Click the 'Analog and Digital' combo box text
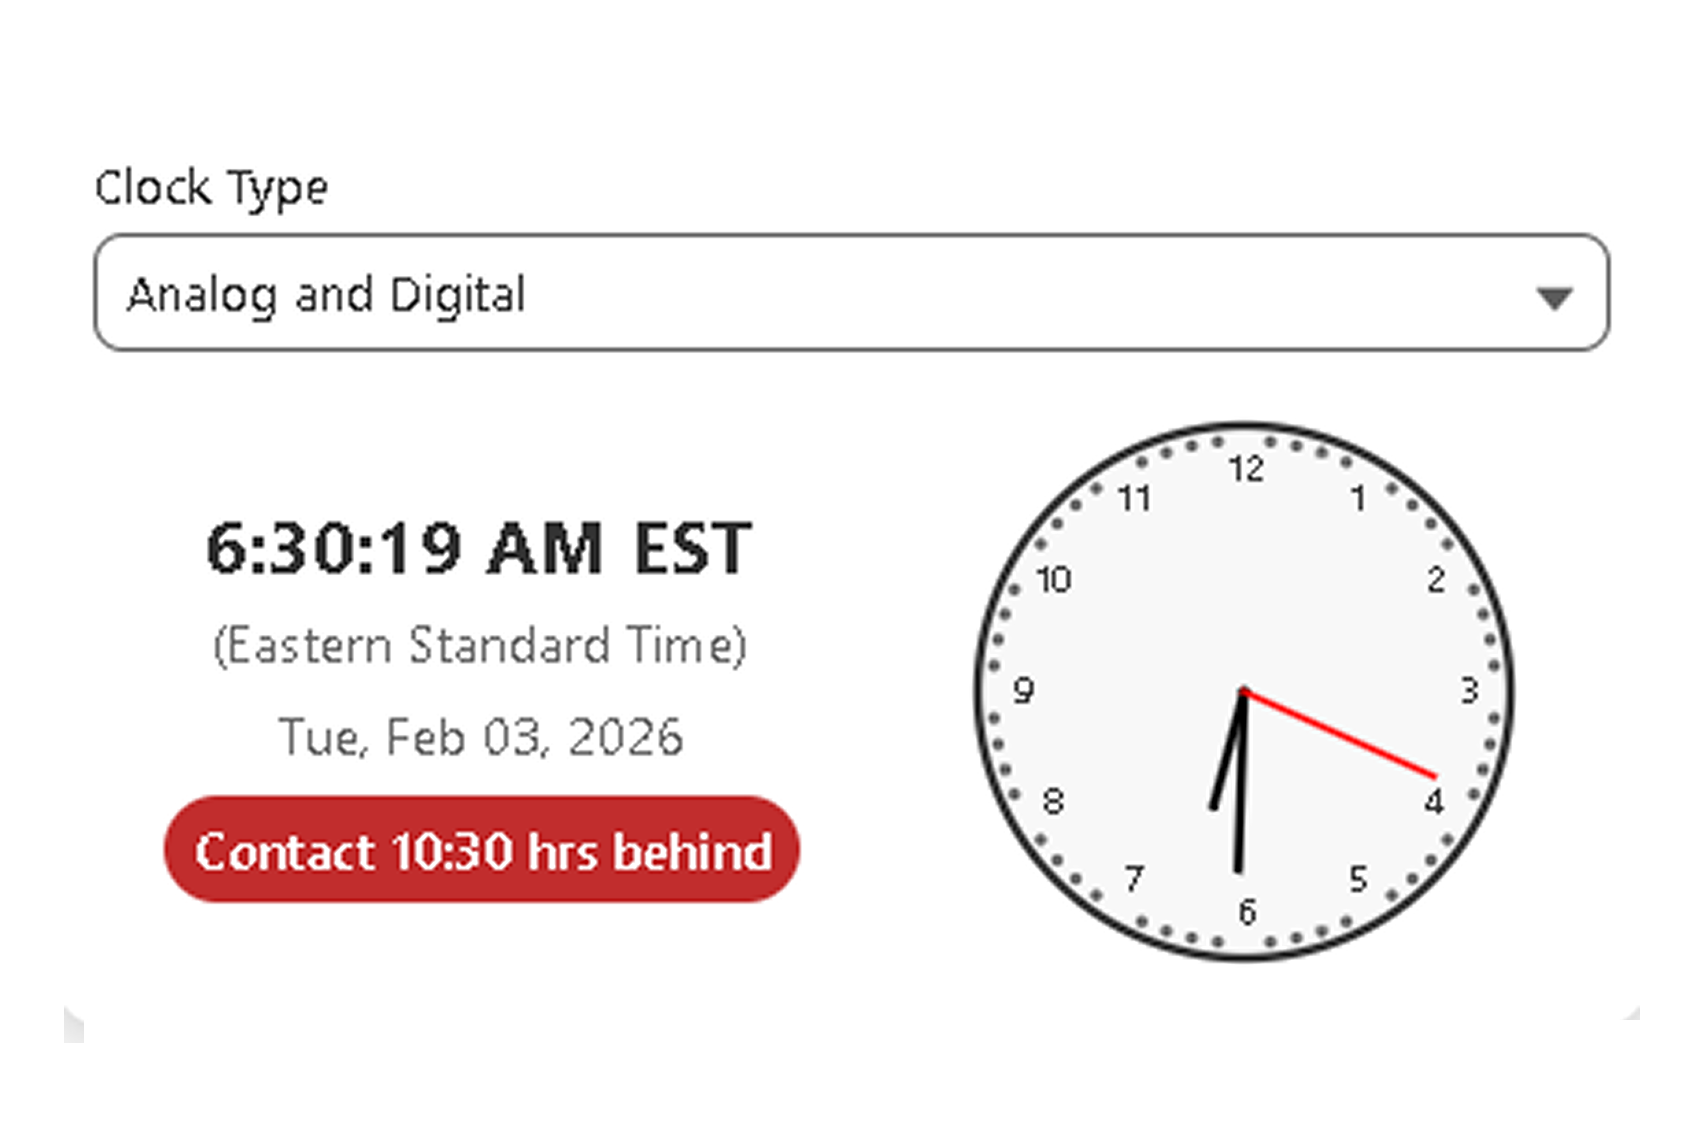The image size is (1704, 1136). coord(326,294)
